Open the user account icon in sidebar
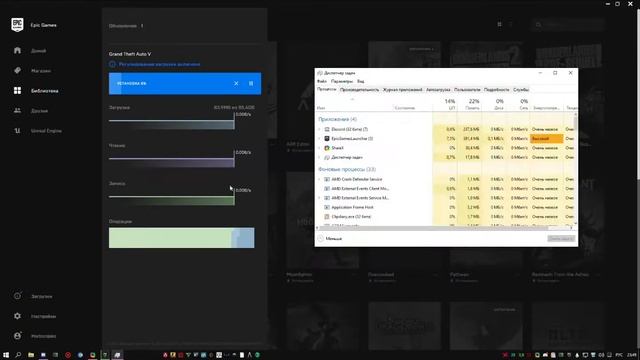640x360 pixels. coord(17,336)
